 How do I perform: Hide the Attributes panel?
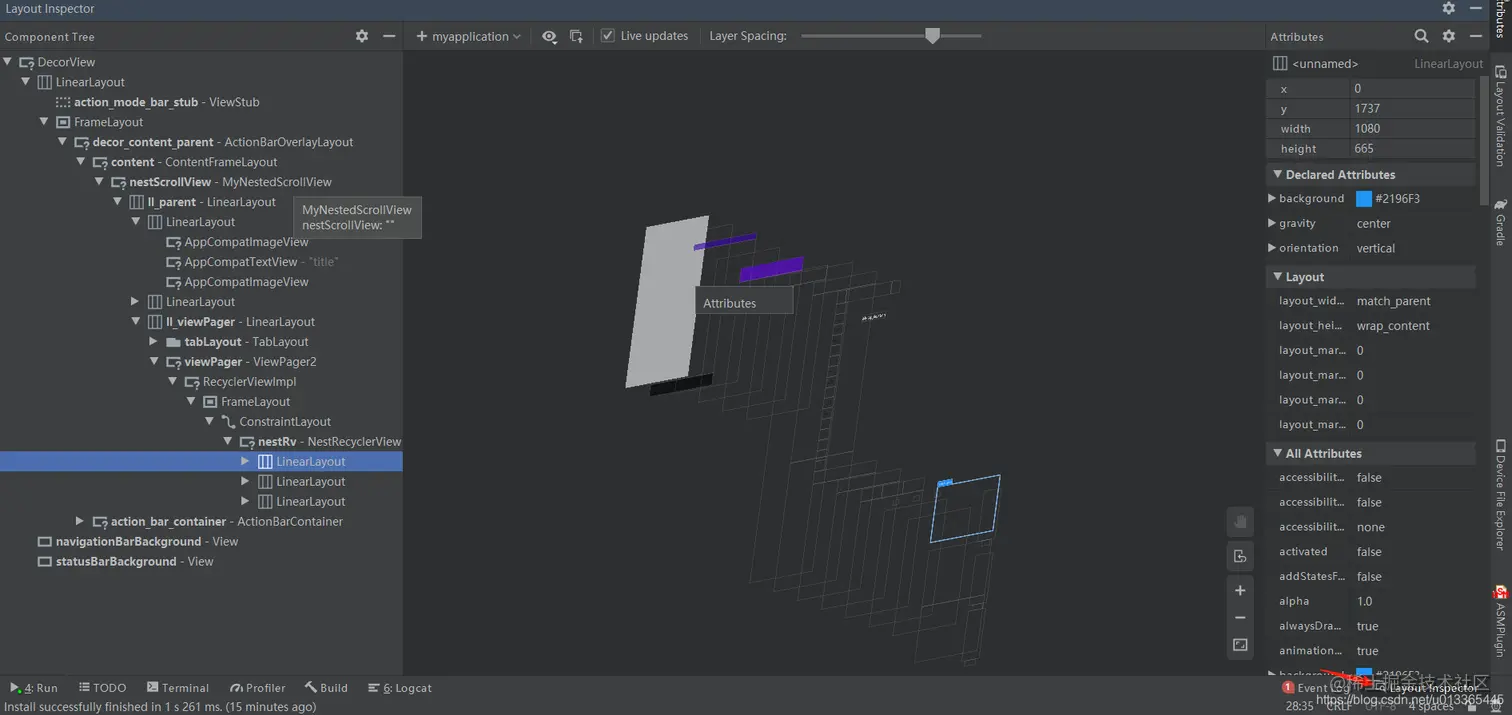(1476, 36)
